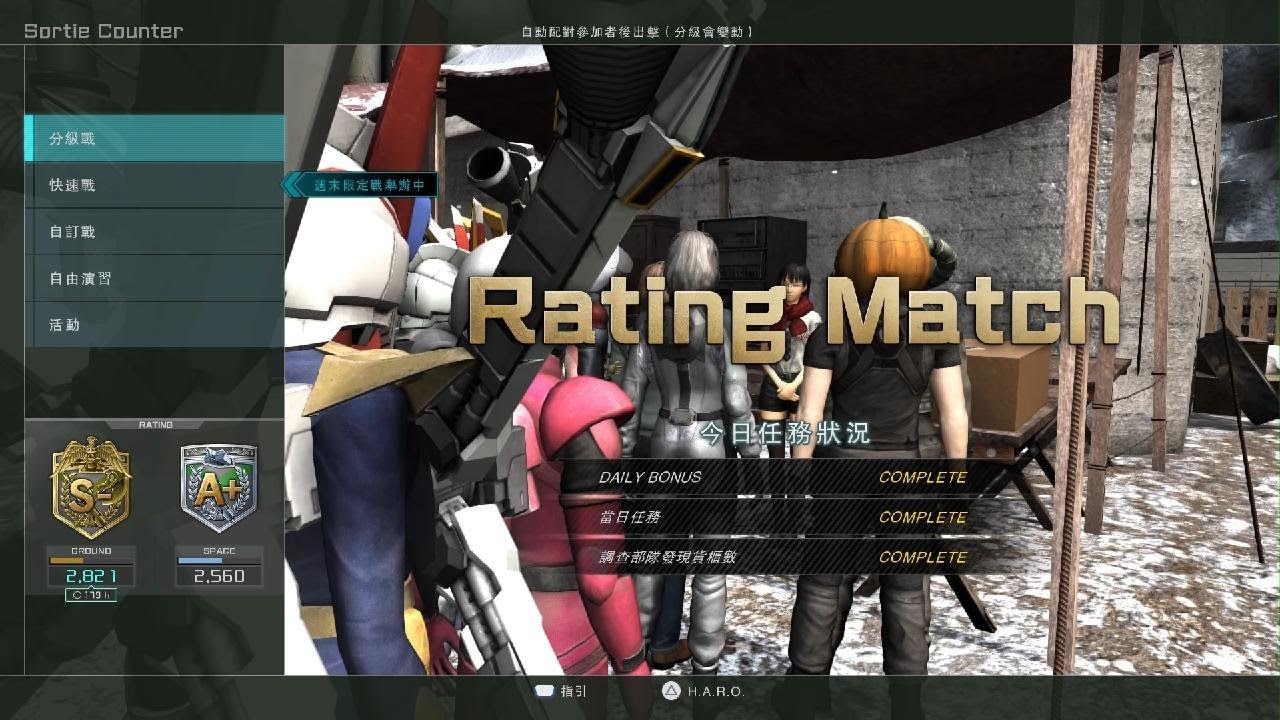Click COMPLETE status on the 當日任務 row
The width and height of the screenshot is (1280, 720).
[923, 517]
